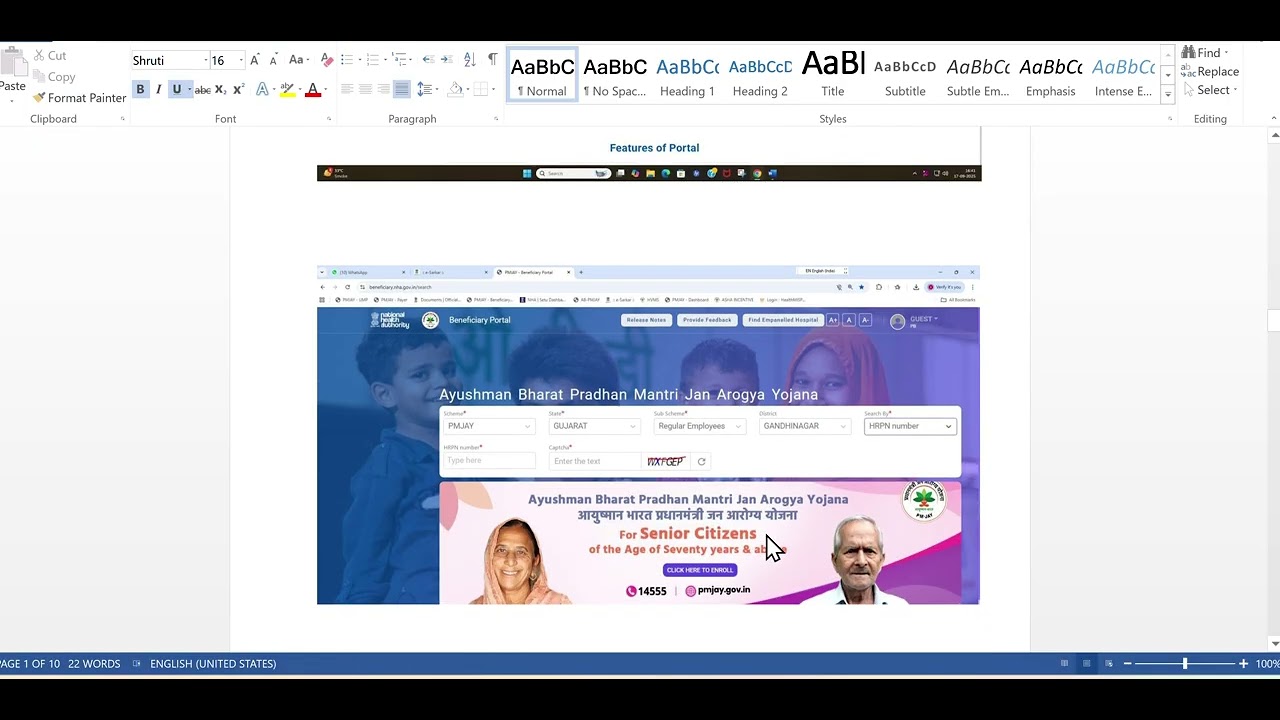
Task: Click language English (United States)
Action: (x=213, y=664)
